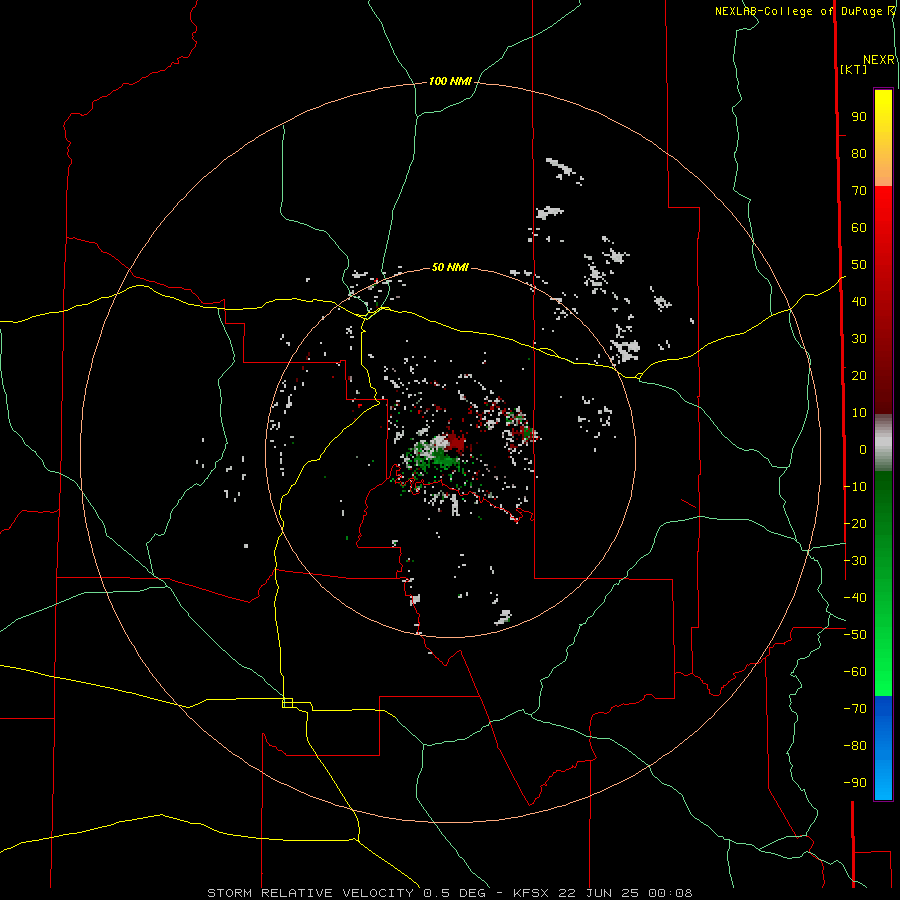Click the 00:08 timestamp in footer
The image size is (900, 900).
[x=670, y=893]
